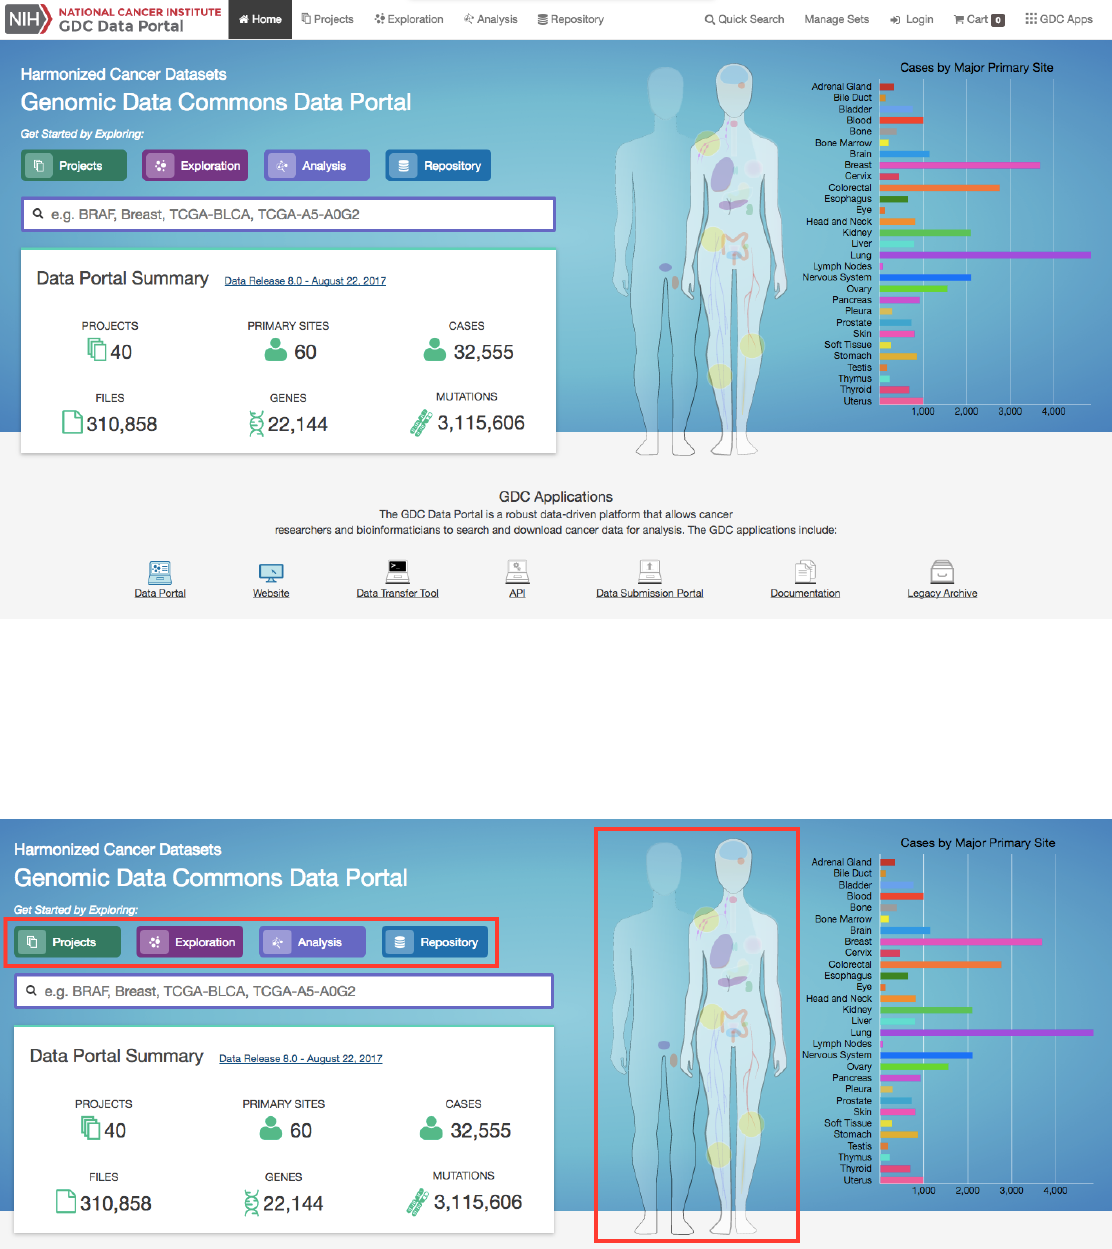Click the purple Lung bar in the upper chart

pyautogui.click(x=985, y=255)
